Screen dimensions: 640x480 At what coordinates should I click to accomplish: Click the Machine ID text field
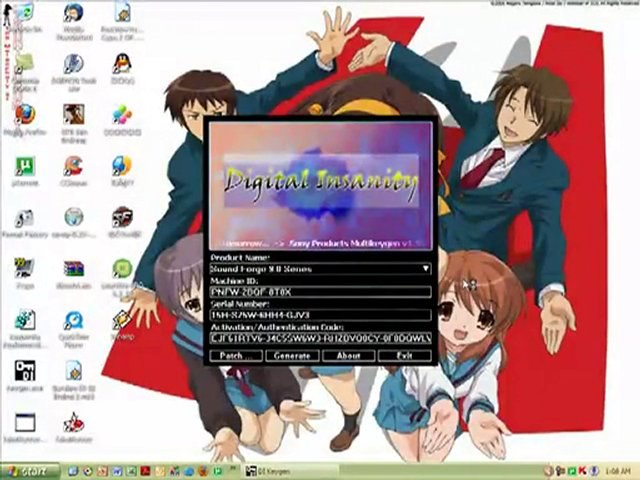point(320,292)
